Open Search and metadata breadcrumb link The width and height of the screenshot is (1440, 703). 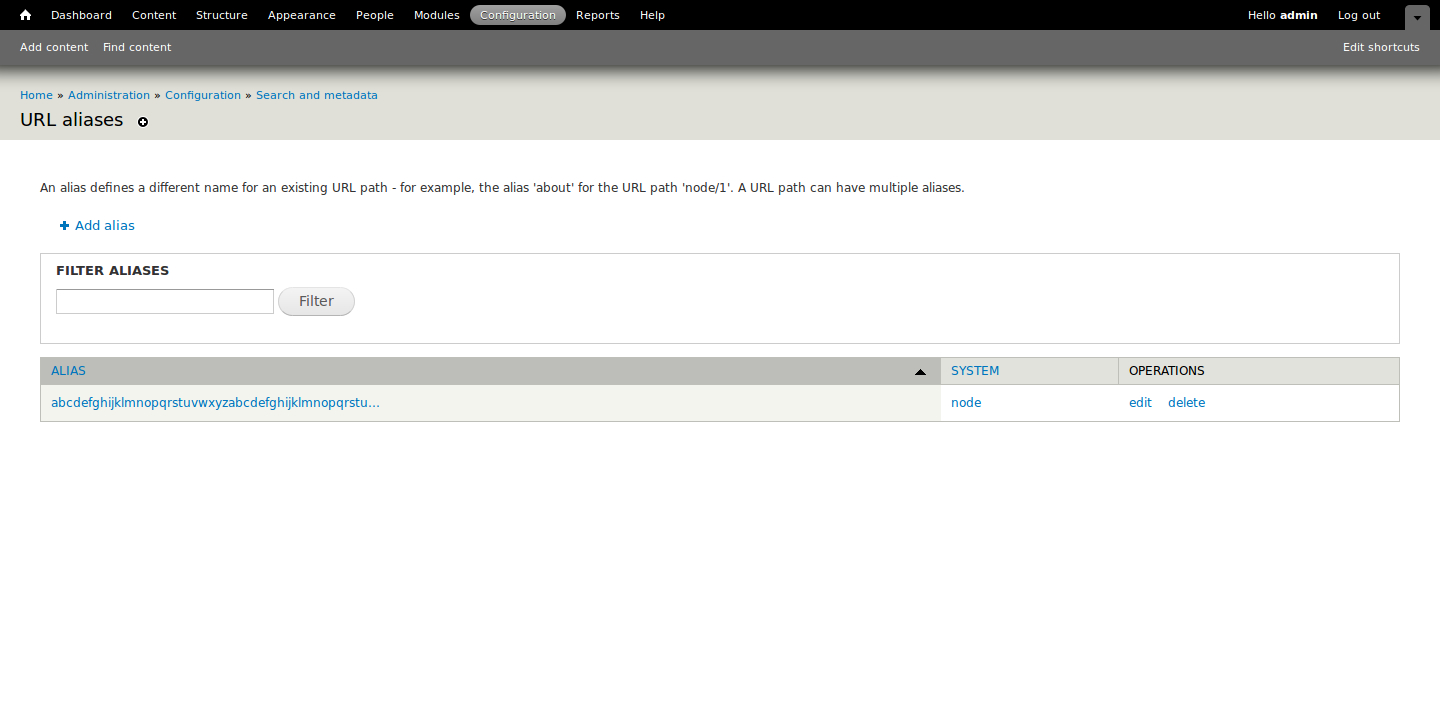point(317,94)
